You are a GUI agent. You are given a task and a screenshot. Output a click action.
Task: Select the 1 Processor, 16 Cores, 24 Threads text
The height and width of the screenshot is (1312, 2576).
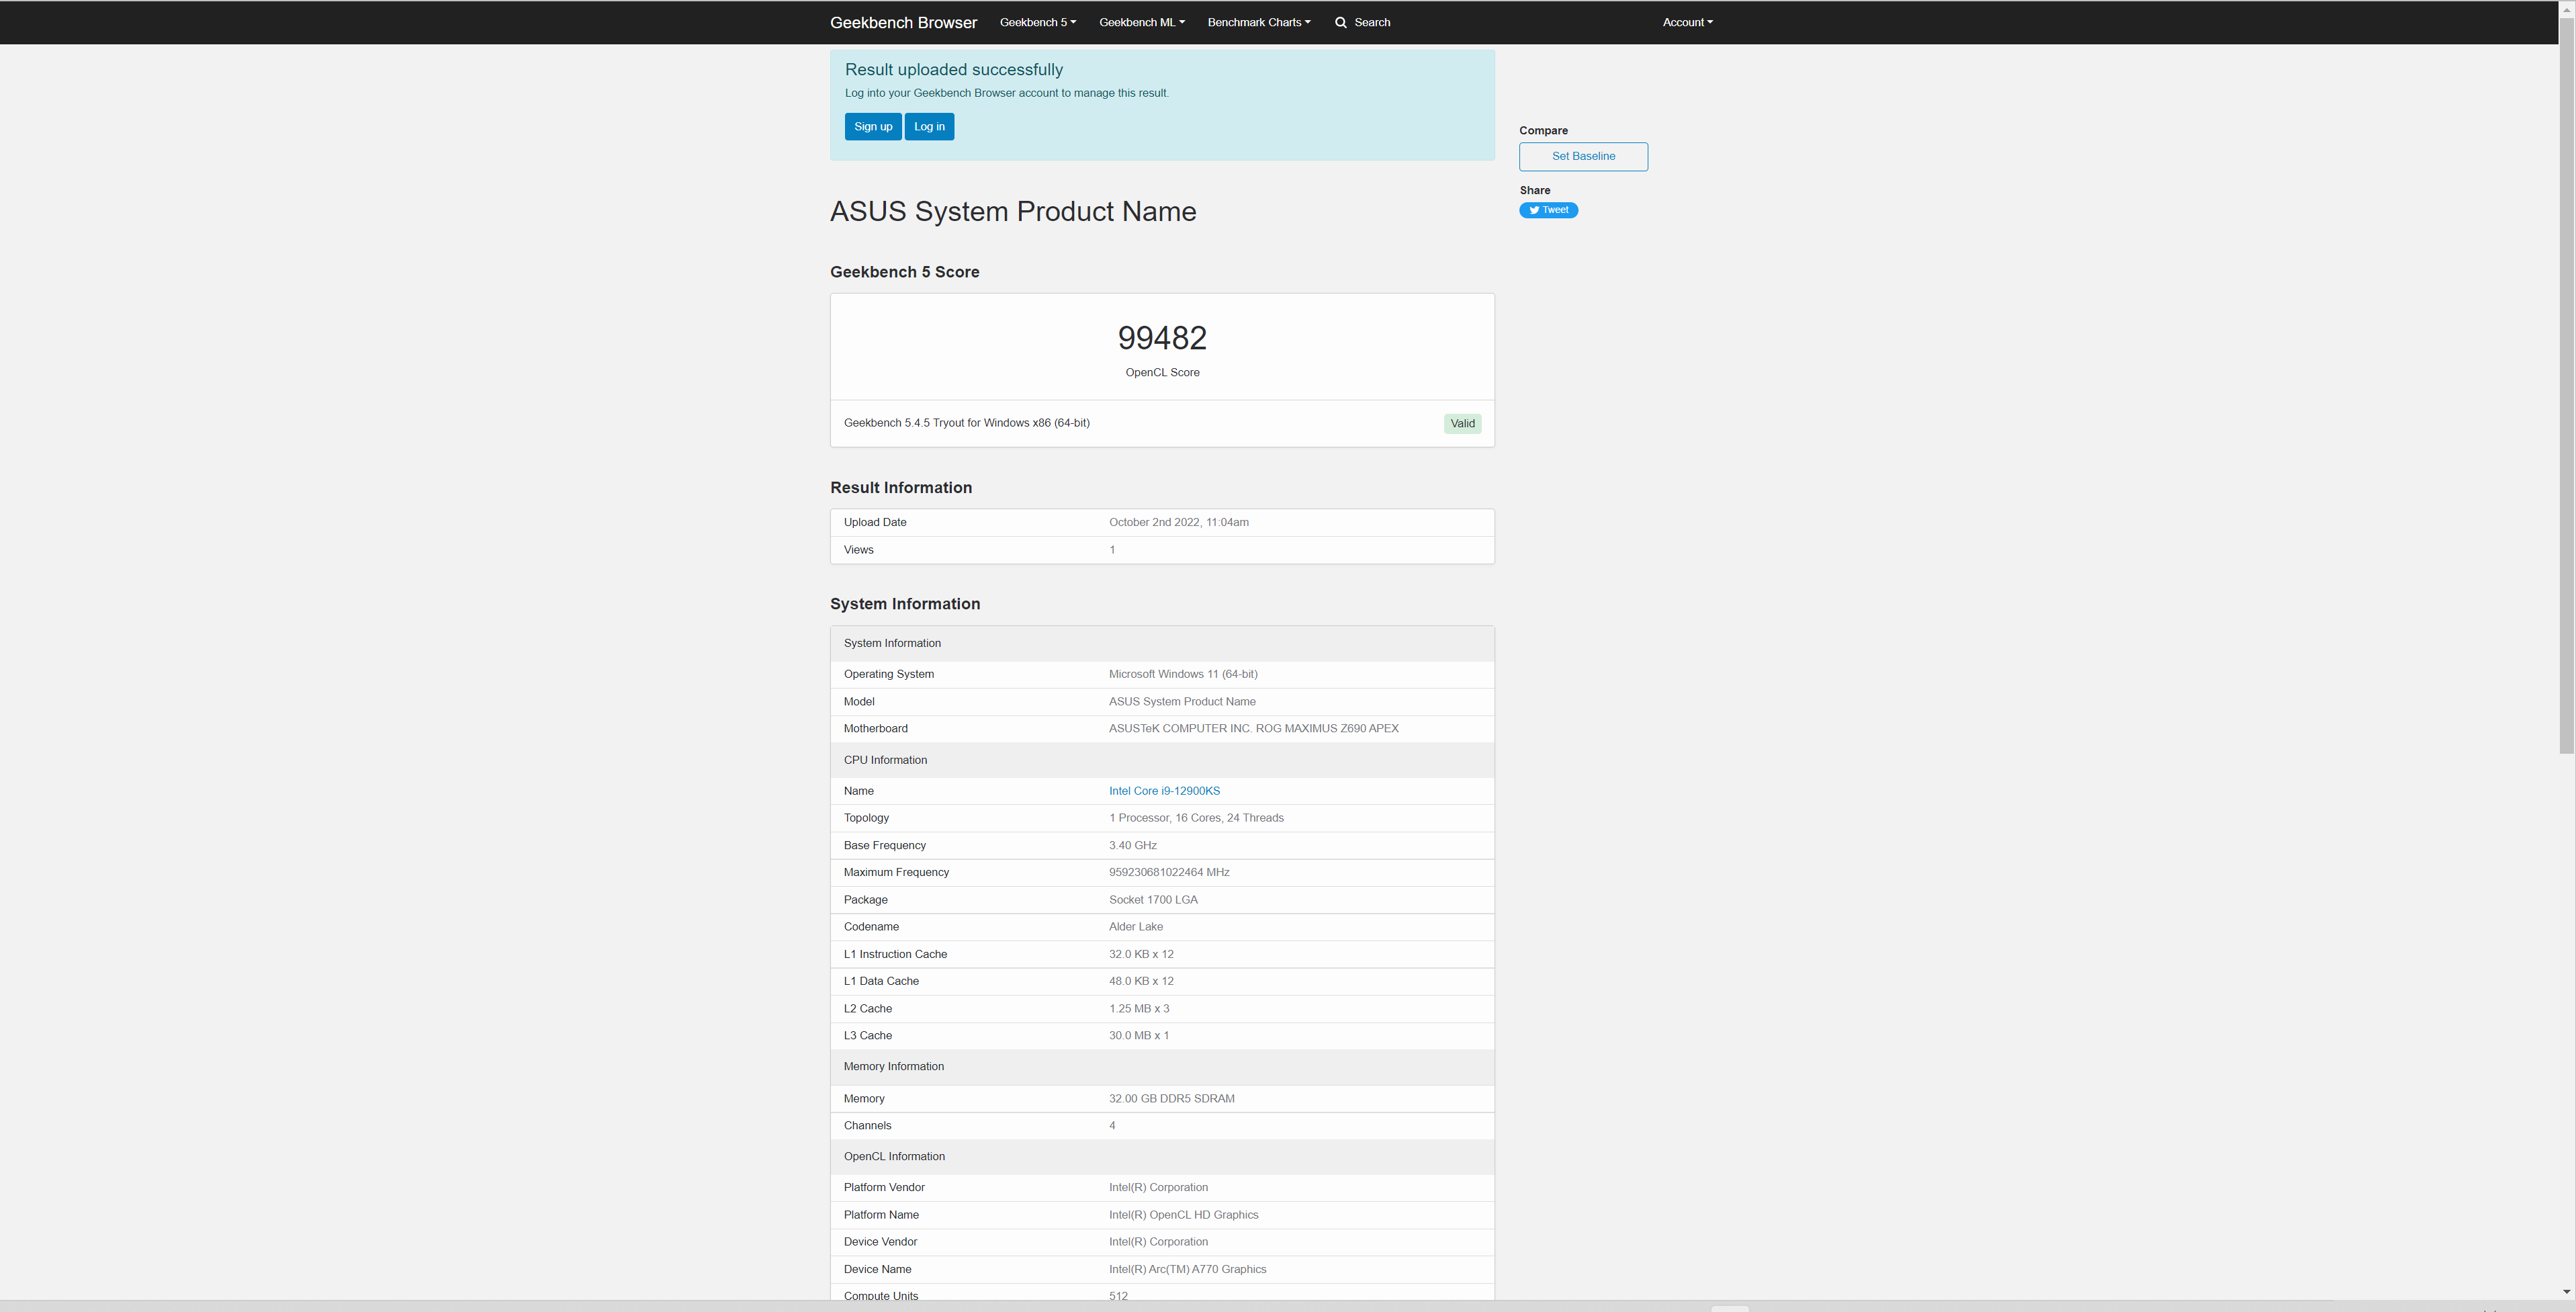(1196, 818)
